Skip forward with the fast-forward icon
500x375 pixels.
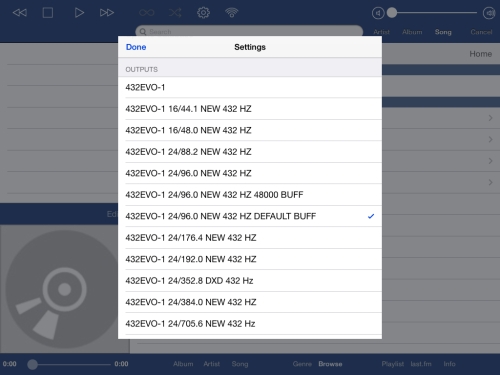(107, 13)
